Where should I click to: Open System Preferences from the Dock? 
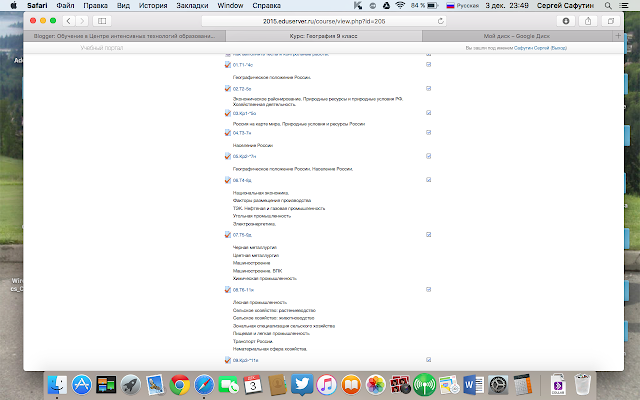pyautogui.click(x=498, y=384)
